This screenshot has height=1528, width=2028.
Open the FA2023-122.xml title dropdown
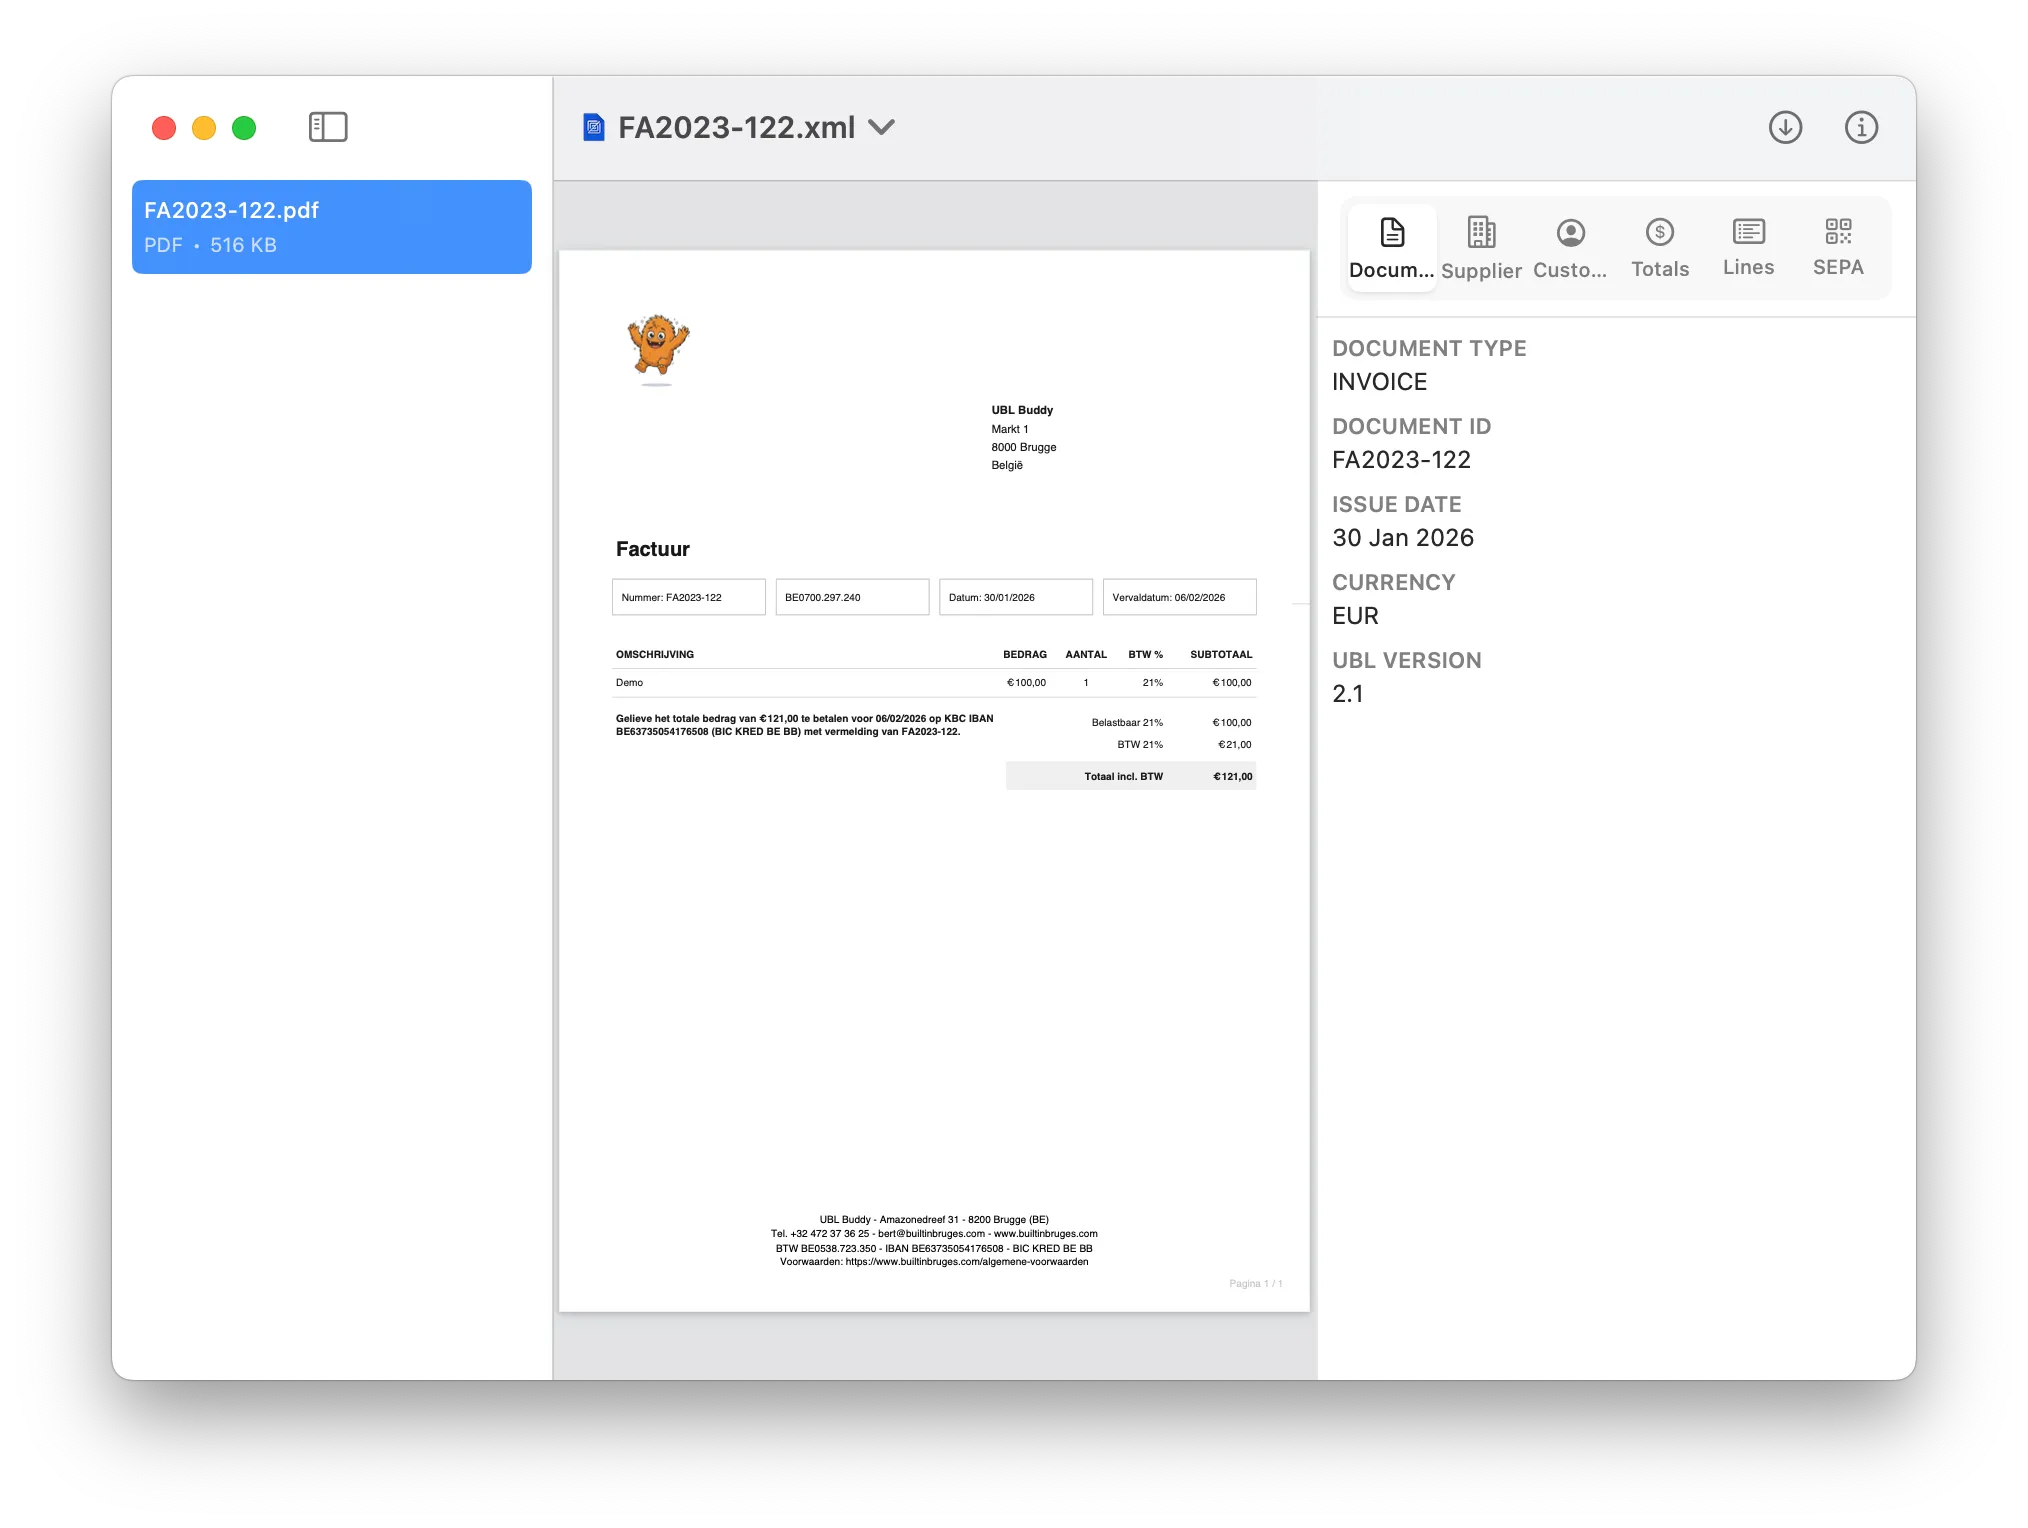click(882, 128)
